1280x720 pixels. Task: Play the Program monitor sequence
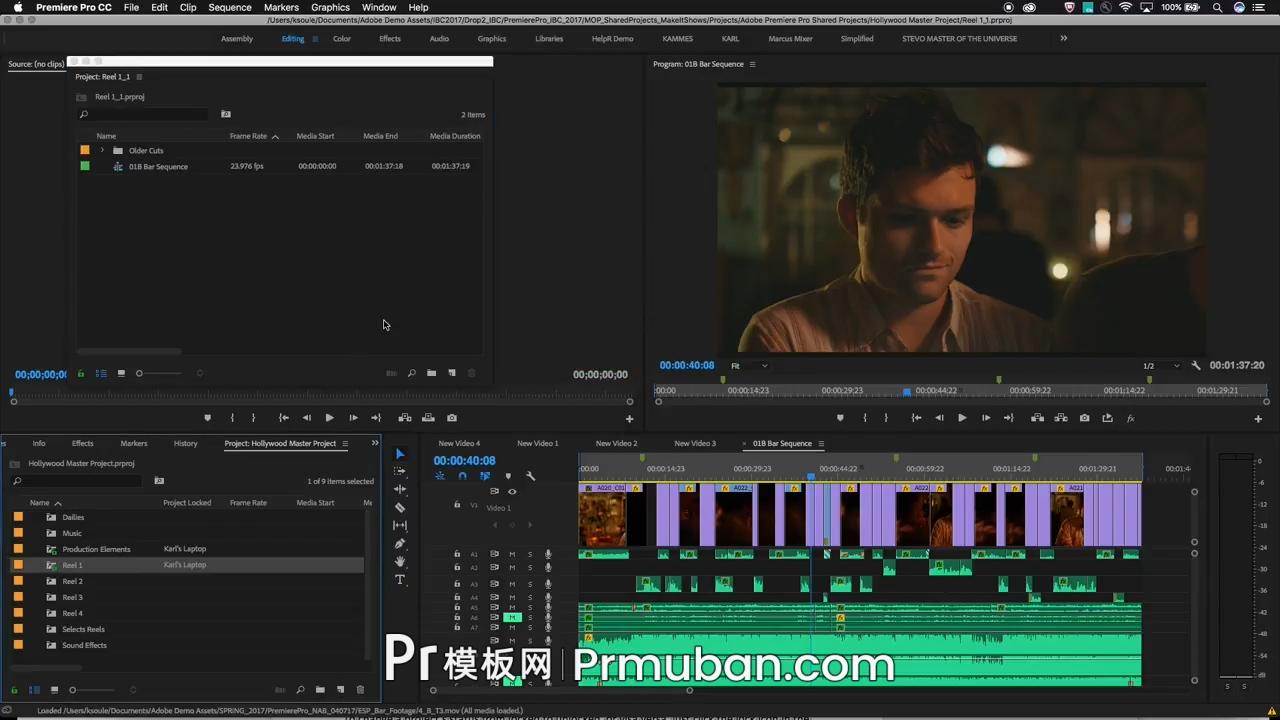pyautogui.click(x=962, y=418)
